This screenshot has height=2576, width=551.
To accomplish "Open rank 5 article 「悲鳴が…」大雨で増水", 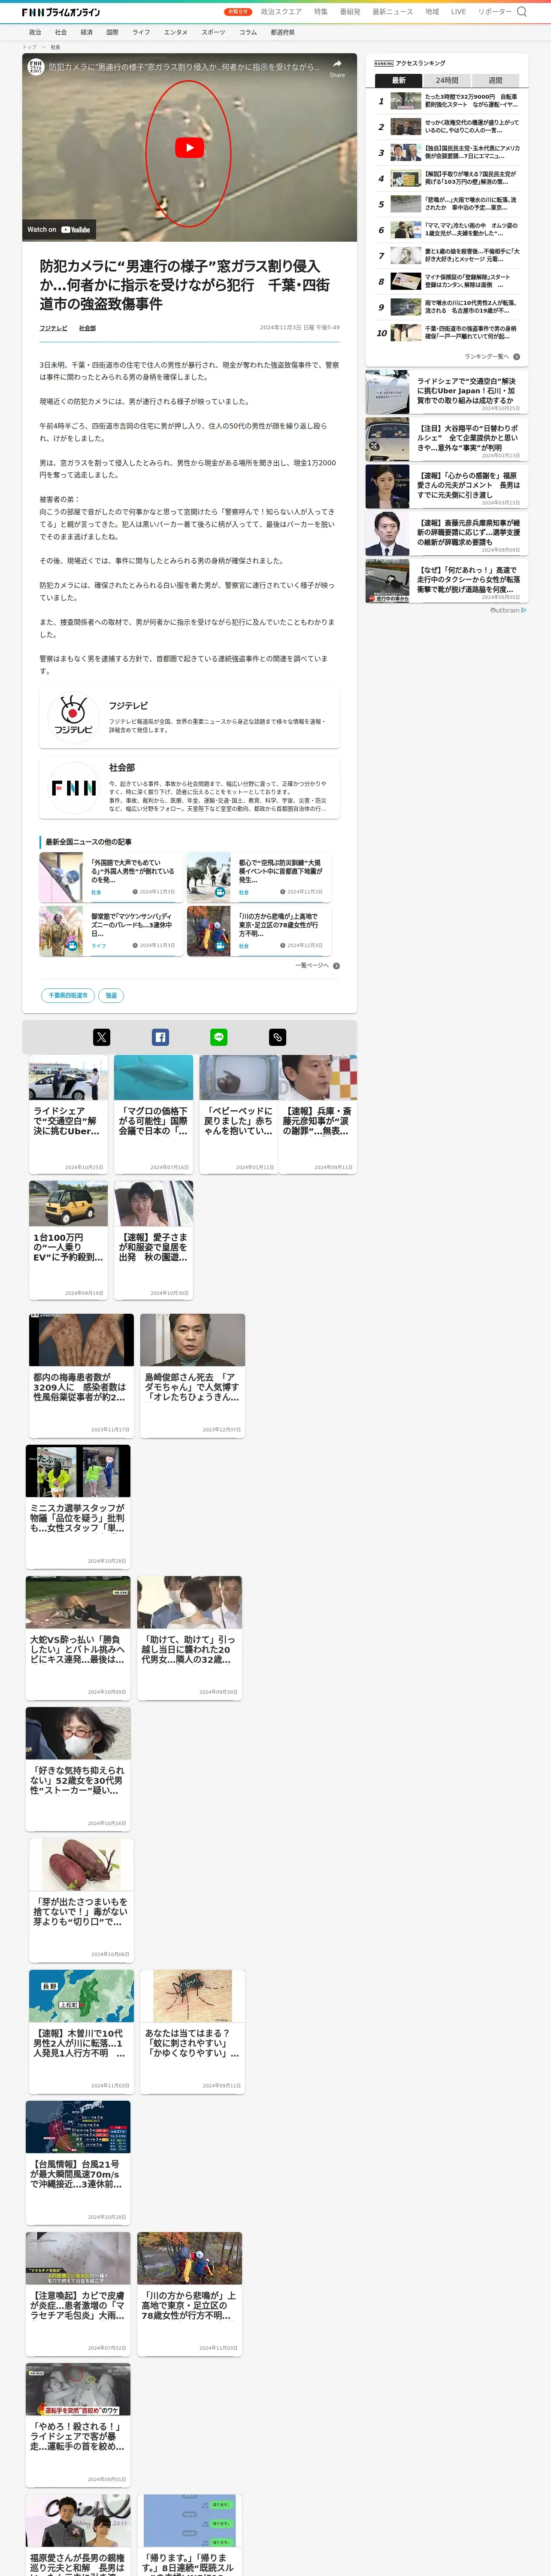I will [x=447, y=204].
